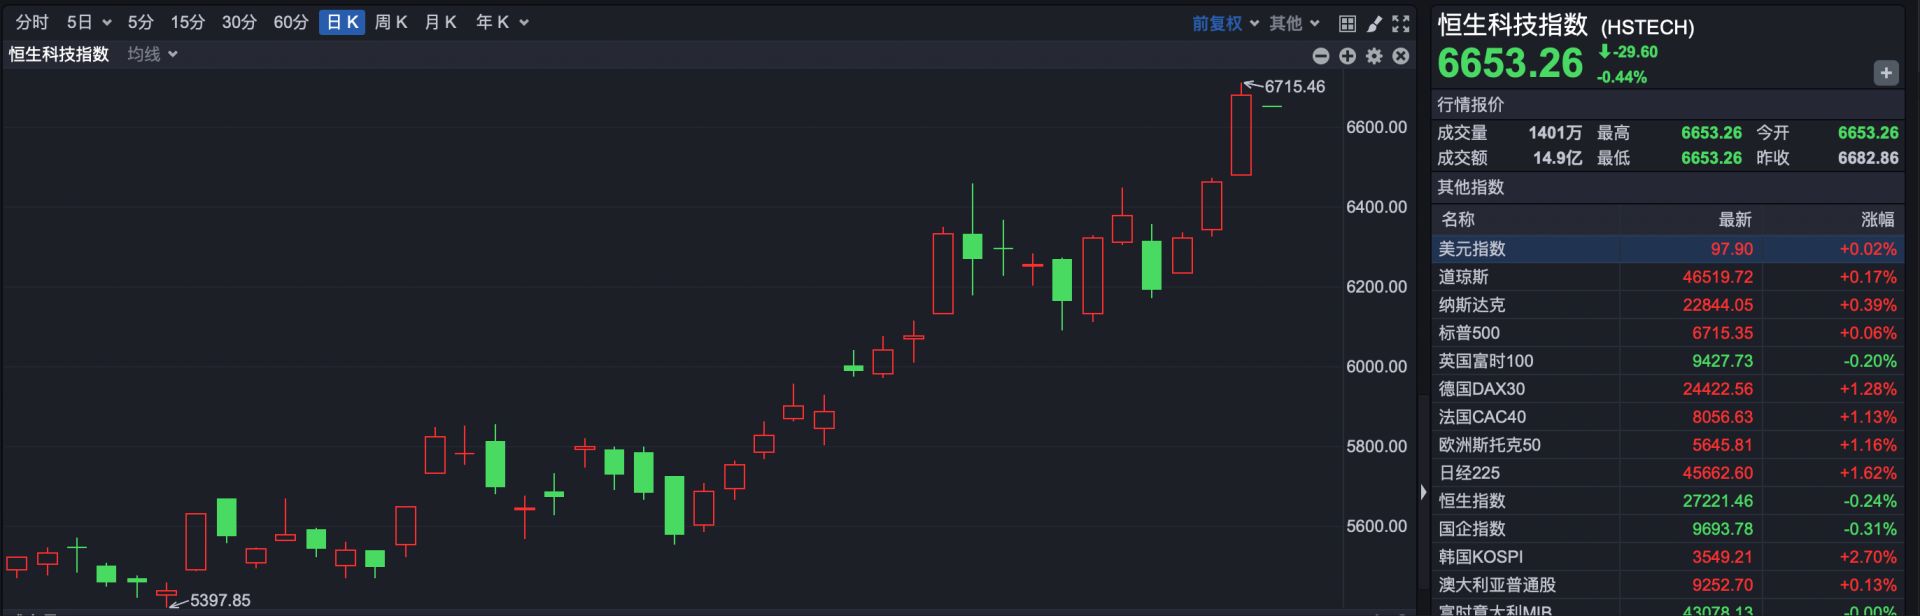The image size is (1920, 616).
Task: Switch to 周K weekly chart tab
Action: point(390,22)
